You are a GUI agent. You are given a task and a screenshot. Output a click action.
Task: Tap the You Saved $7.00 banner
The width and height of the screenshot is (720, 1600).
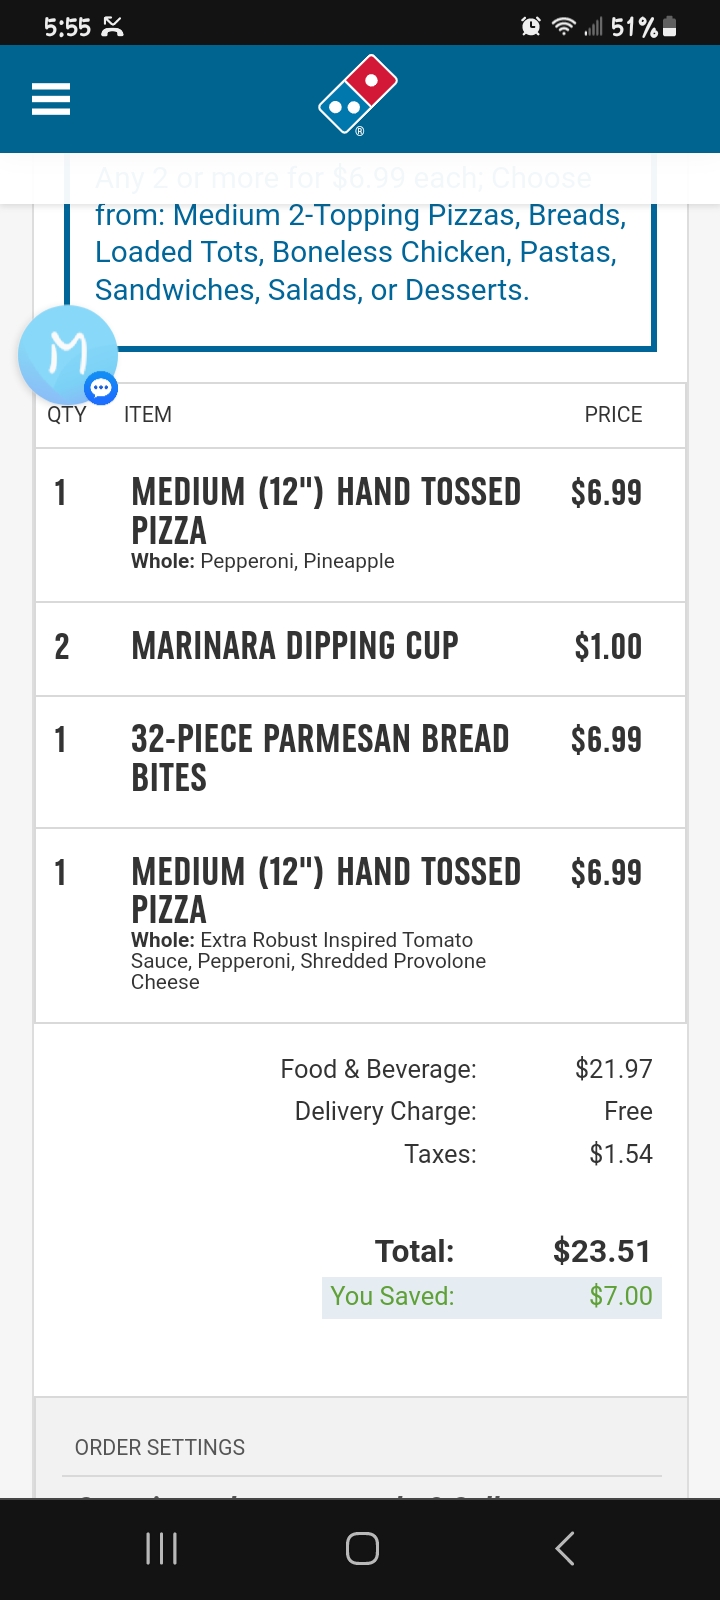coord(491,1296)
